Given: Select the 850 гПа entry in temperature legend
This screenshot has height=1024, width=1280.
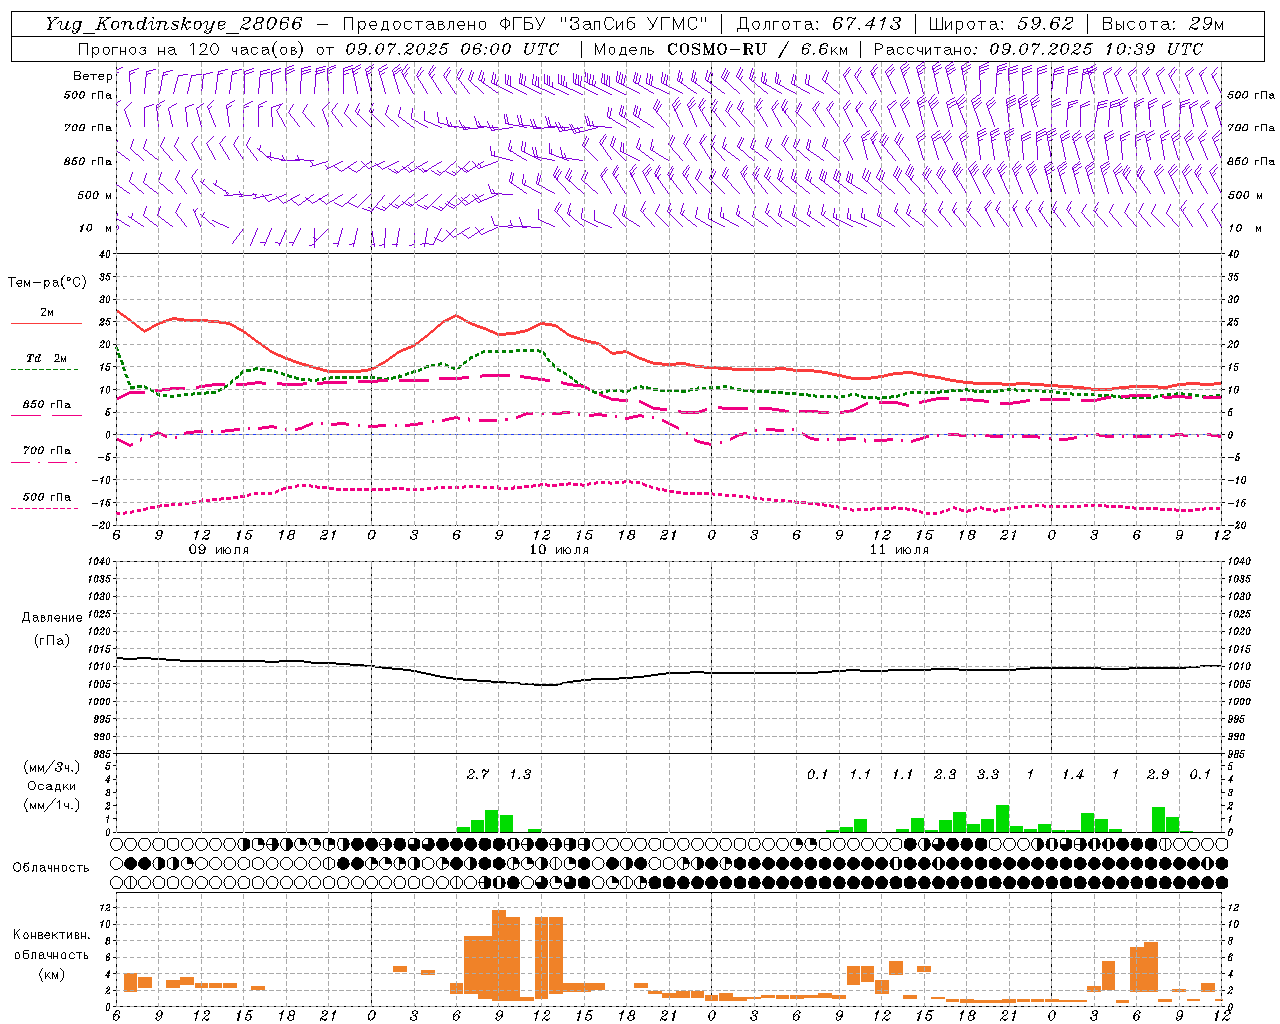Looking at the screenshot, I should click(47, 405).
